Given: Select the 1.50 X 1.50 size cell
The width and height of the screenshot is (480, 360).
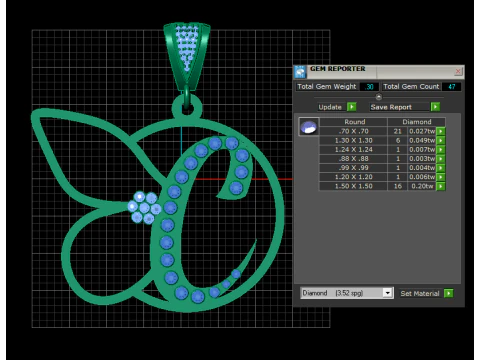Looking at the screenshot, I should (x=353, y=186).
